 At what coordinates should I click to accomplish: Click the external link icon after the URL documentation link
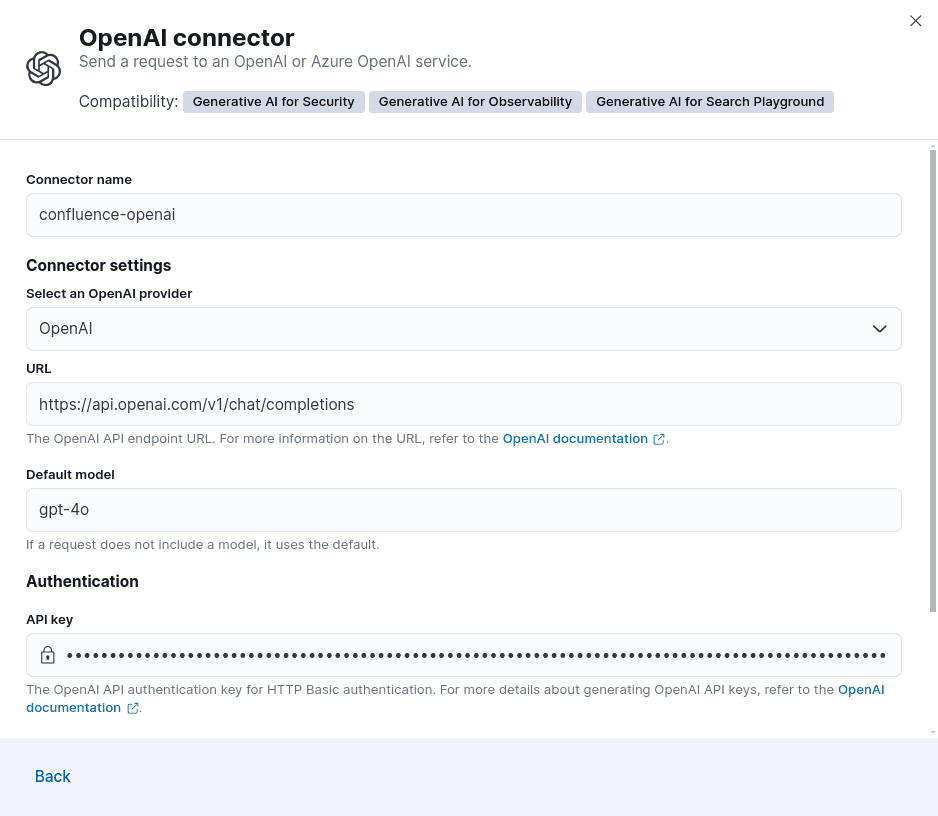coord(658,438)
